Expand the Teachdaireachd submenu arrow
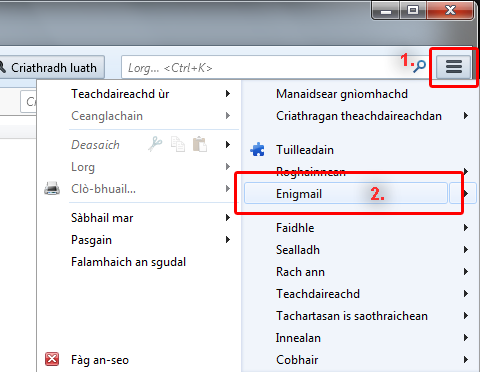480x372 pixels. 466,294
